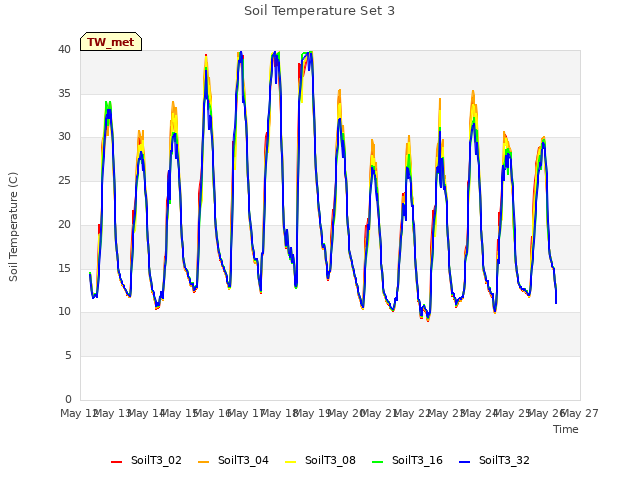Click the y-axis tick value 0
The width and height of the screenshot is (640, 480).
[68, 399]
